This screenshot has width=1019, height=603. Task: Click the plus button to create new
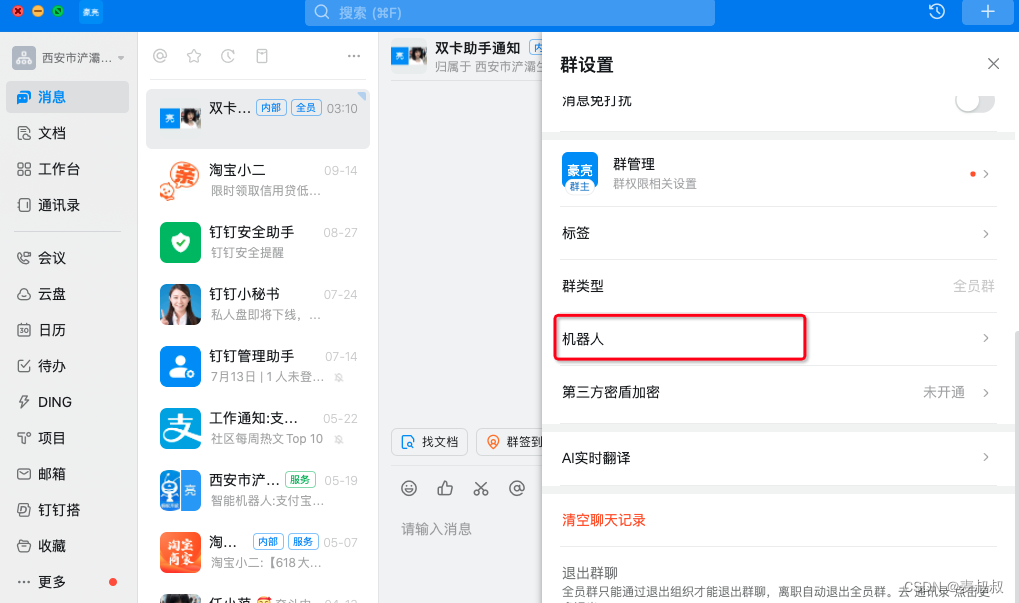tap(987, 12)
